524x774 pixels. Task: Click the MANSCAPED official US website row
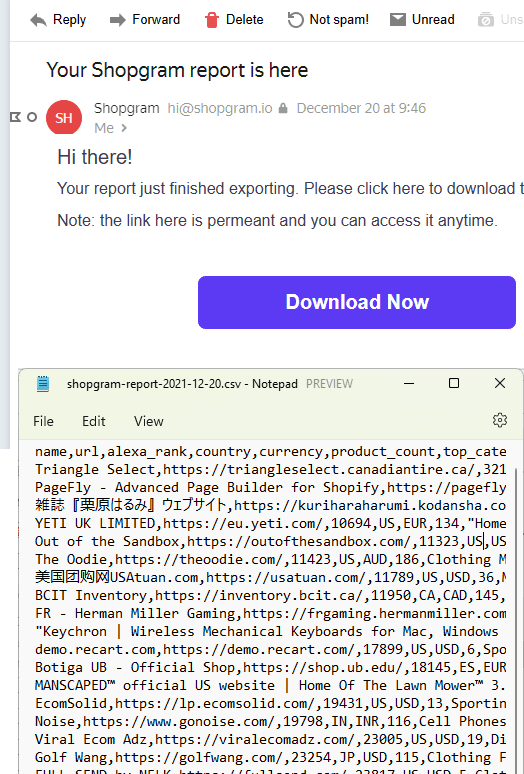(270, 686)
